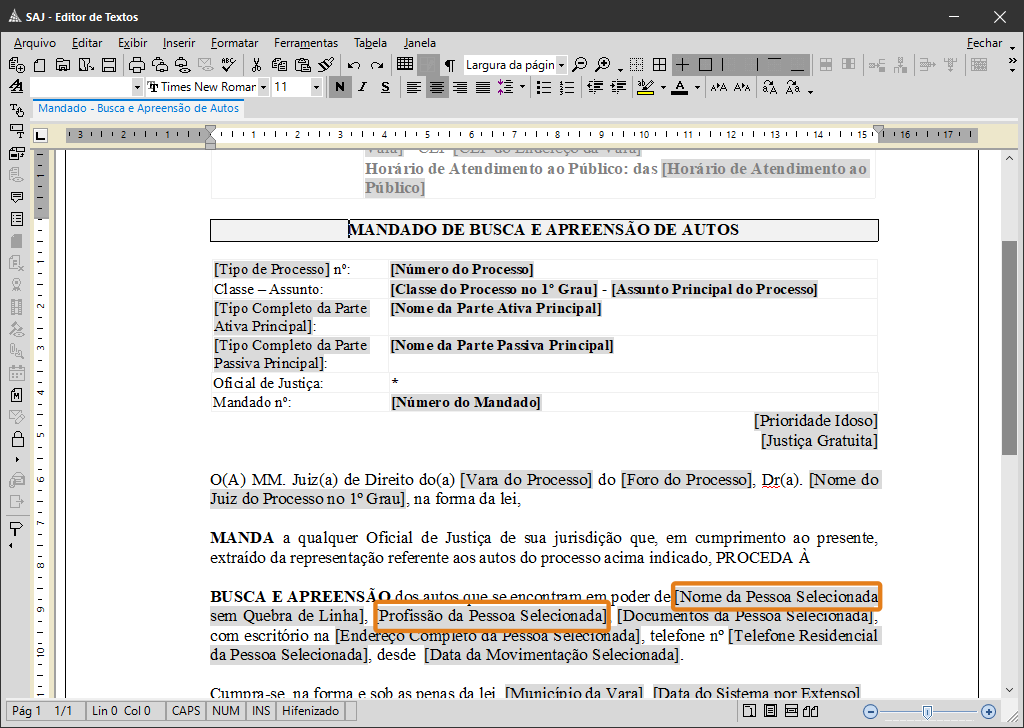Toggle underline S formatting
The width and height of the screenshot is (1024, 728).
[x=385, y=87]
